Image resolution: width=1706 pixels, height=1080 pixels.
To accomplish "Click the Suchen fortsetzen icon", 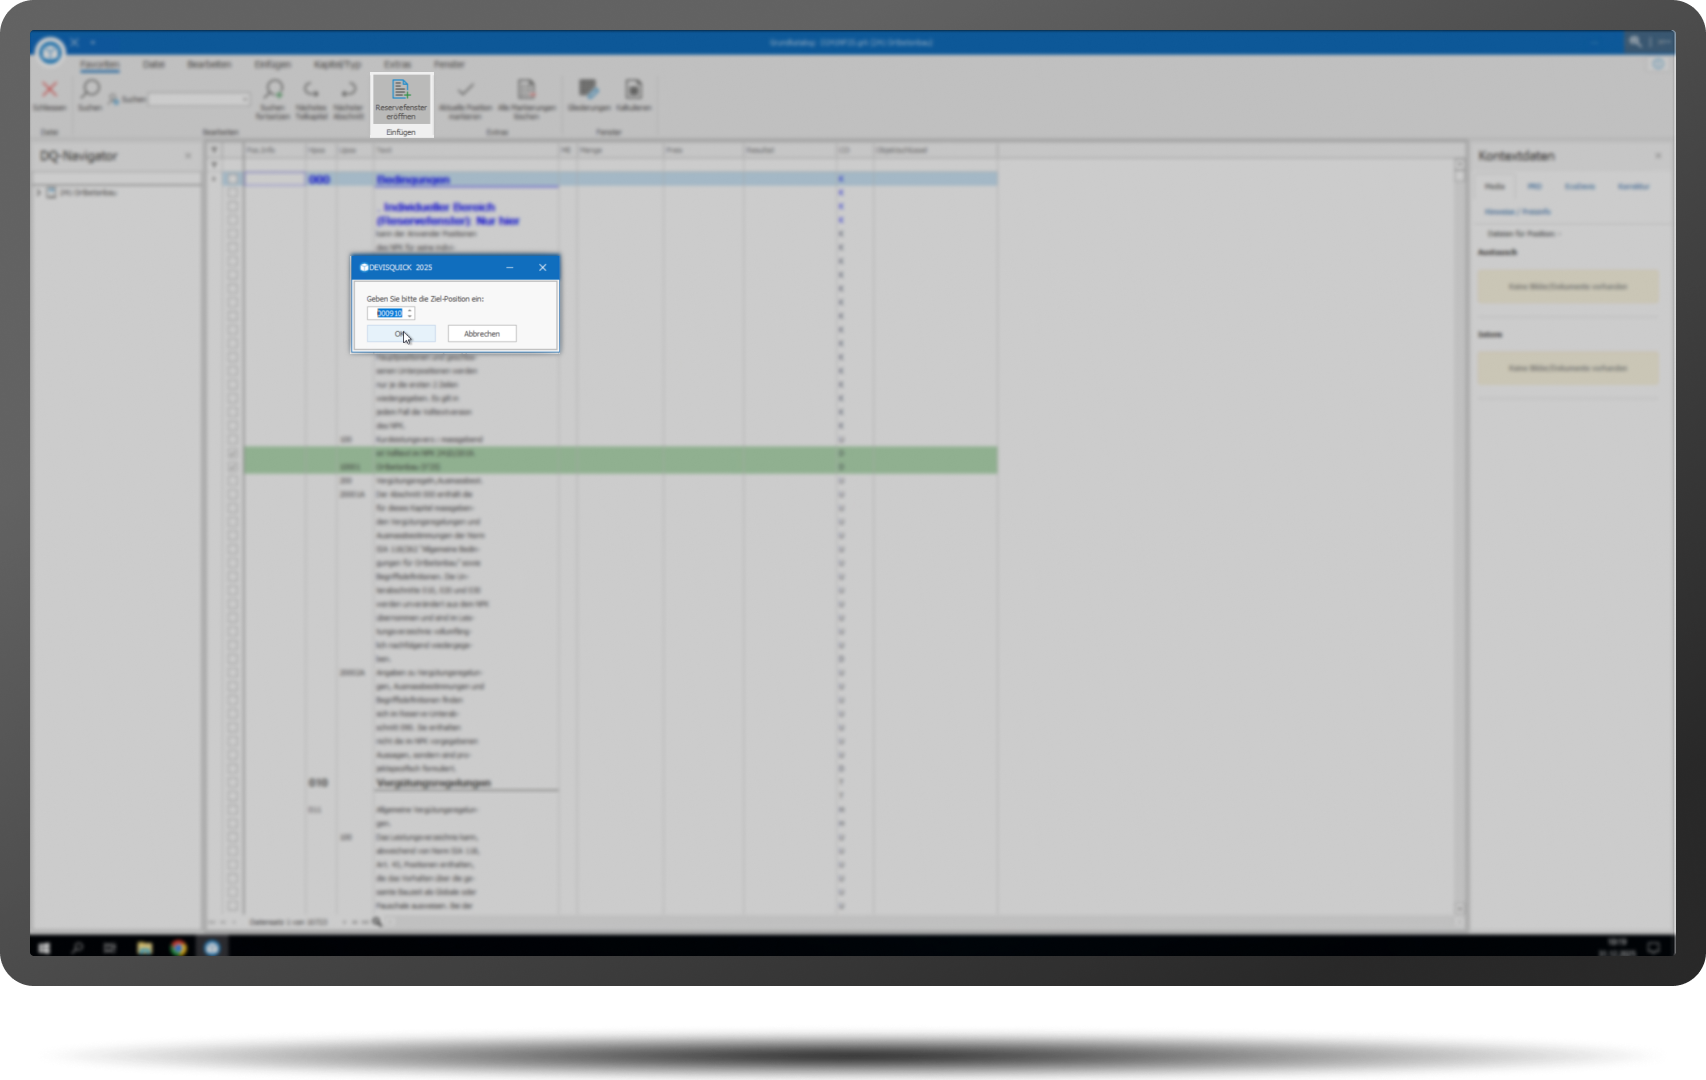I will [272, 91].
